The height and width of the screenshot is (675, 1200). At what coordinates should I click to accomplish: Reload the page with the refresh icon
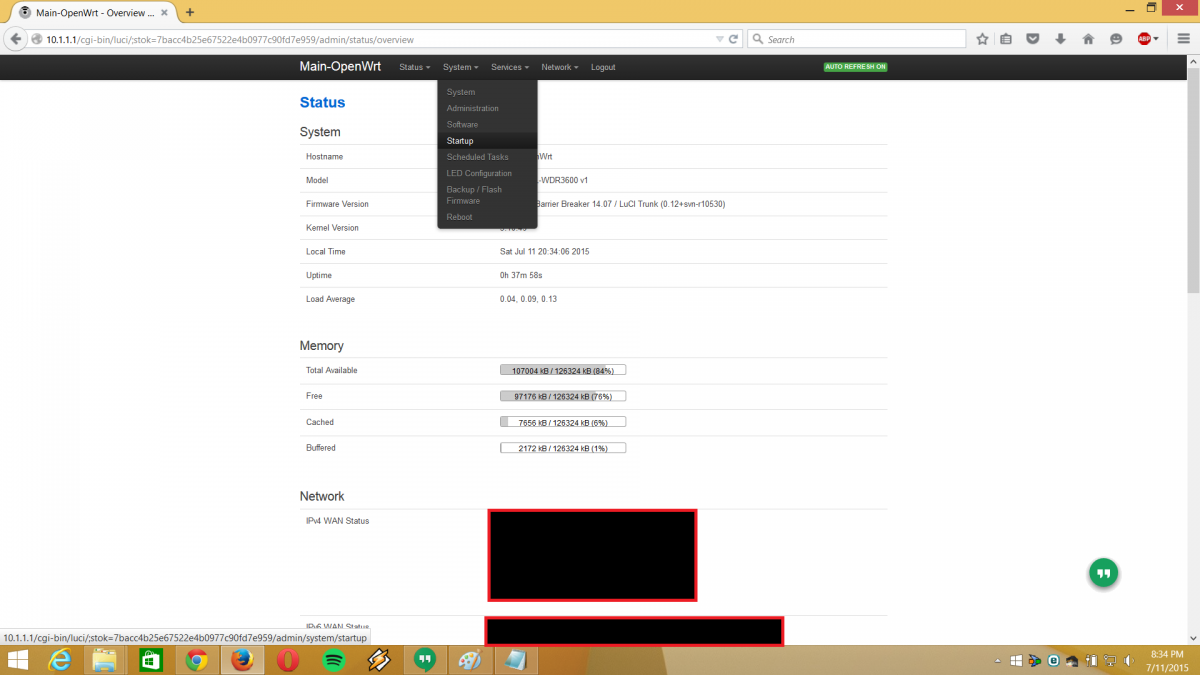click(x=734, y=39)
